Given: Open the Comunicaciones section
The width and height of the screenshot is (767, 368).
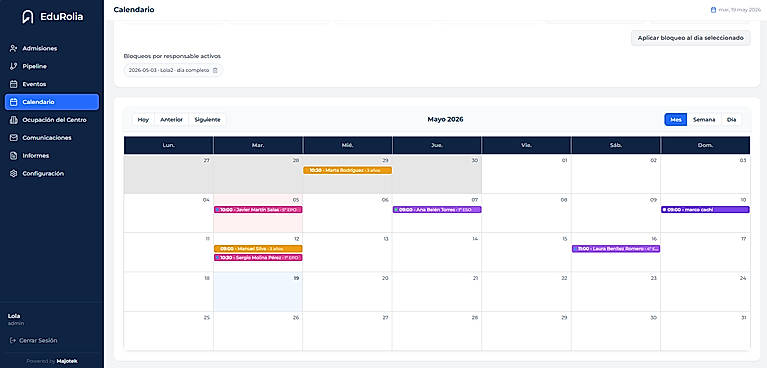Looking at the screenshot, I should click(52, 138).
